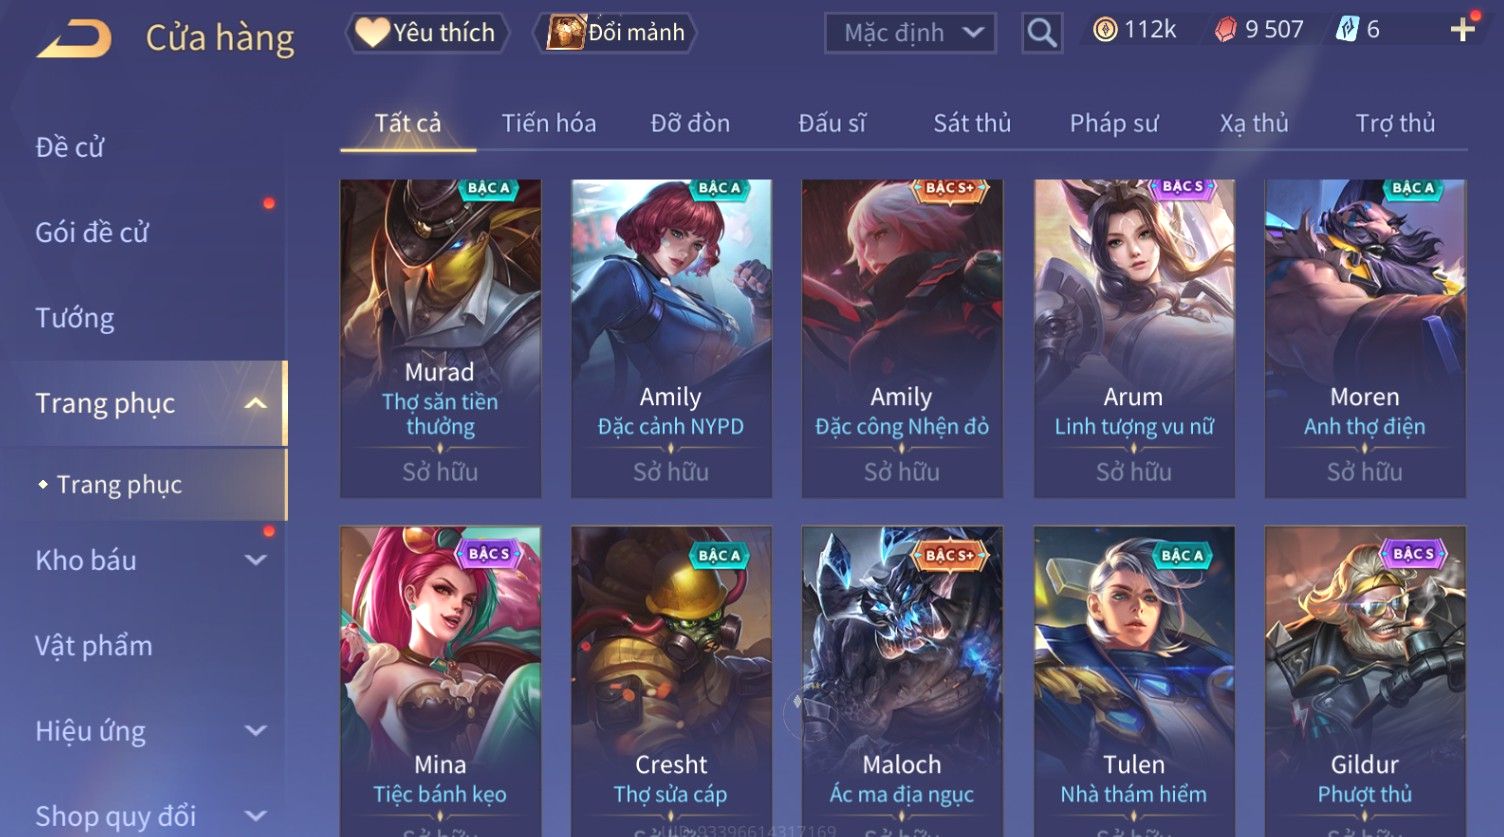
Task: Open Đổi mảnh fragment exchange
Action: 616,33
